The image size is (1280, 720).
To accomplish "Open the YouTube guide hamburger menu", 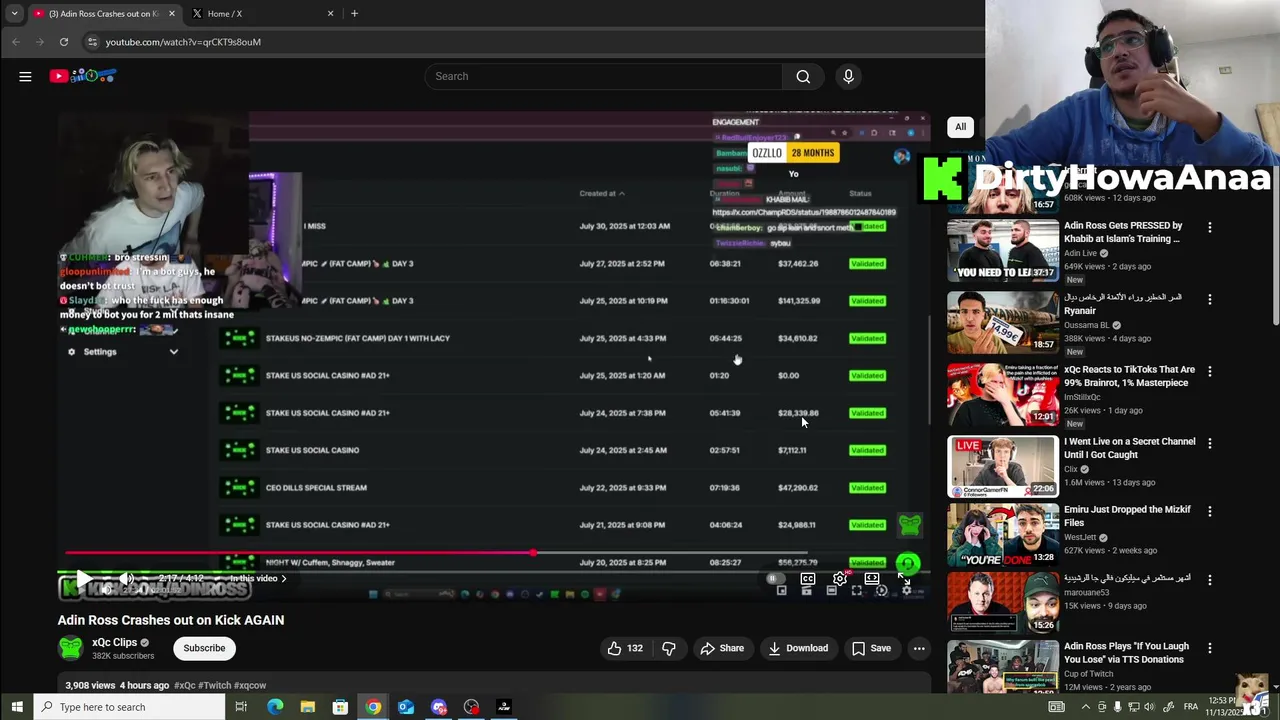I will [x=25, y=76].
